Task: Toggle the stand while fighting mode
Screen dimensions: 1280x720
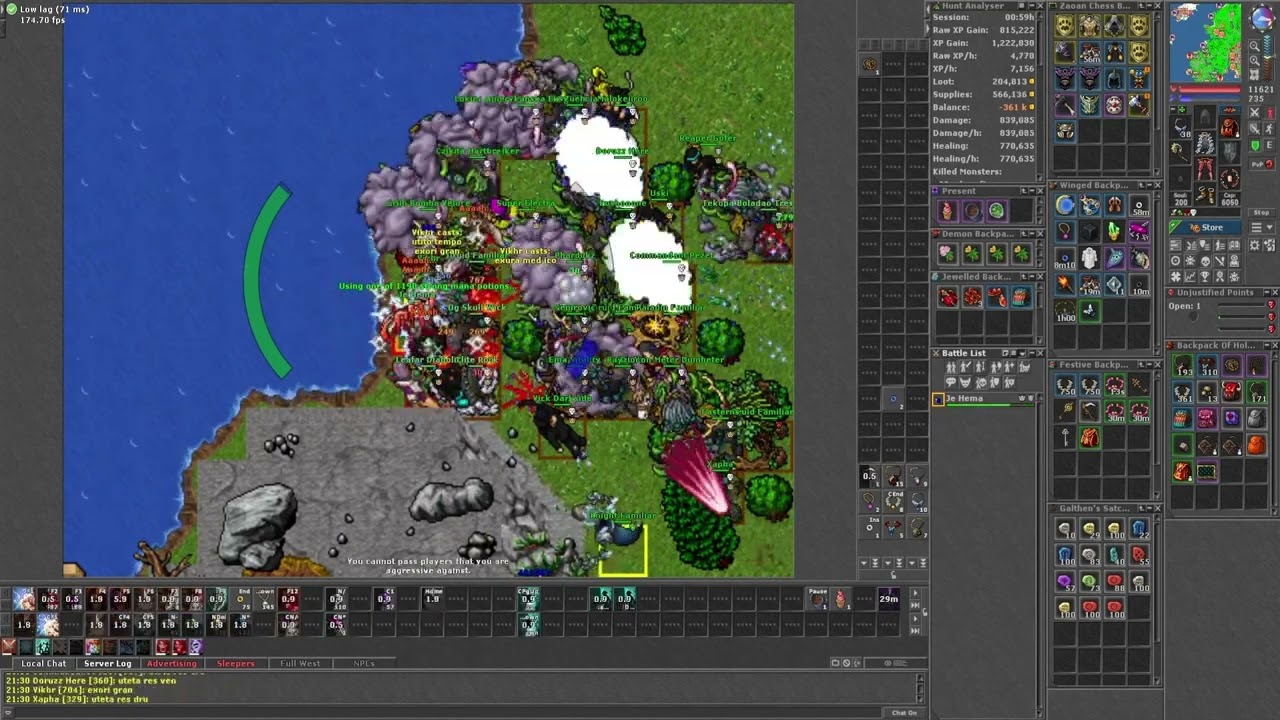Action: click(x=1269, y=112)
